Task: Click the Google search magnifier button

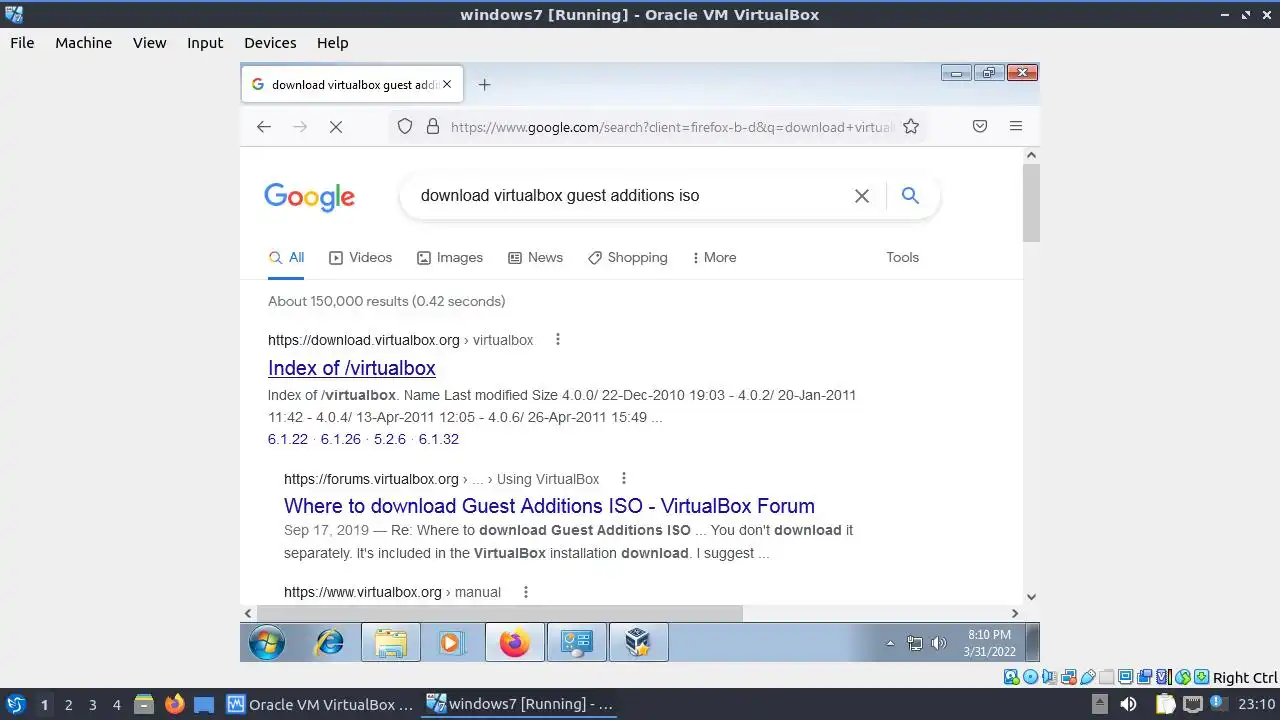Action: (910, 196)
